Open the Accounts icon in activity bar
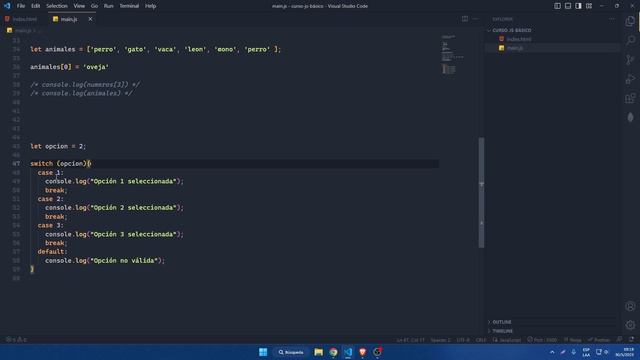The height and width of the screenshot is (360, 640). pos(630,306)
